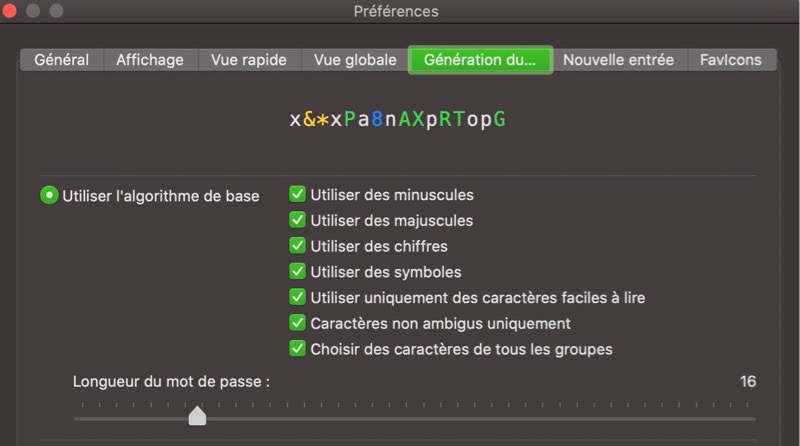The height and width of the screenshot is (446, 800).
Task: Open the Affichage tab
Action: 150,60
